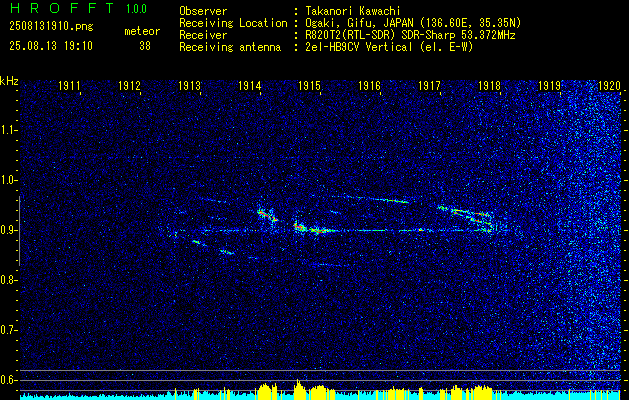The height and width of the screenshot is (400, 629).
Task: Click the Receiver label
Action: [203, 35]
